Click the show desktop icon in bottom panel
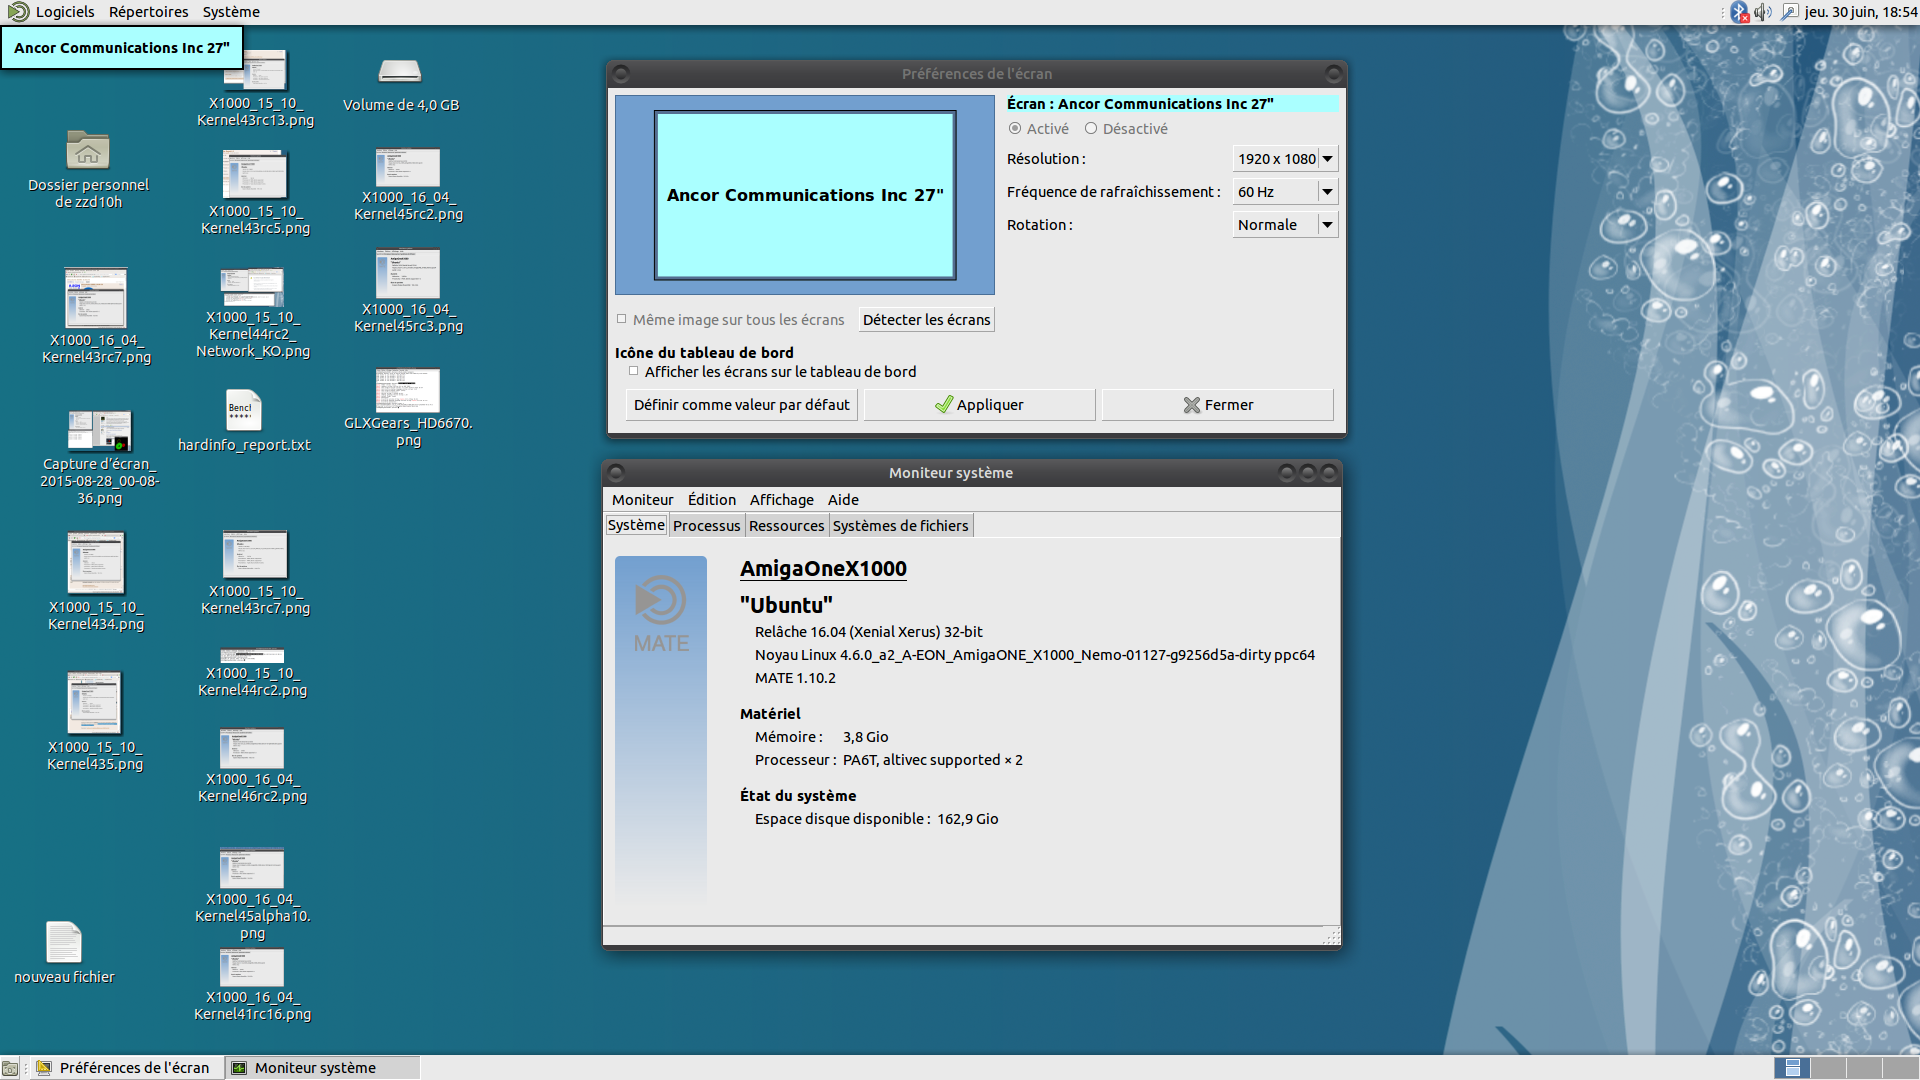The width and height of the screenshot is (1920, 1080). point(10,1068)
